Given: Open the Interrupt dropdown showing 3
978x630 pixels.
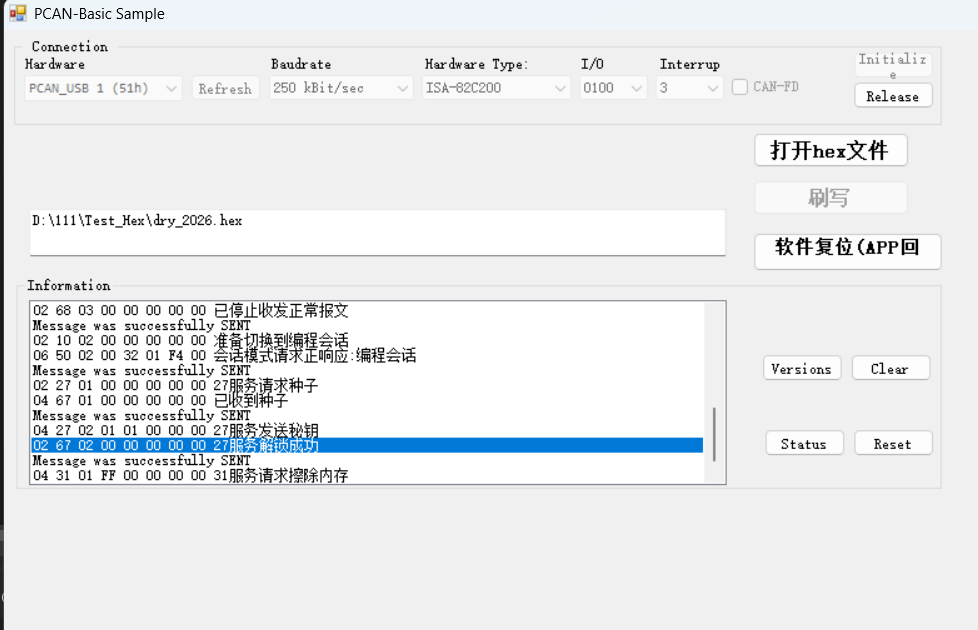Looking at the screenshot, I should coord(689,88).
